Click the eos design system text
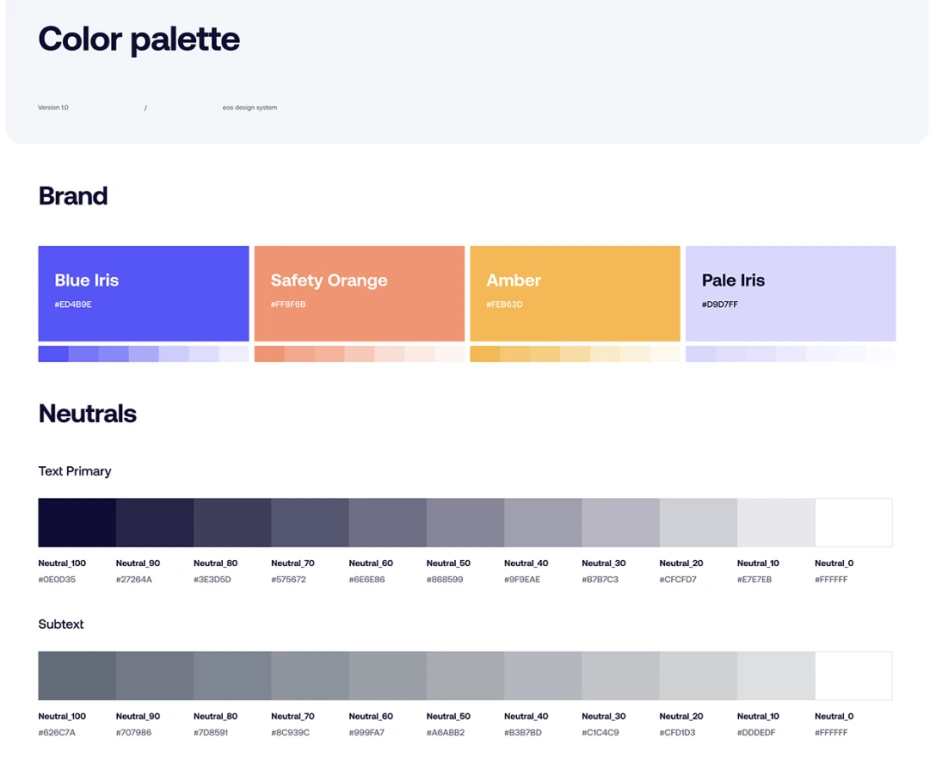Screen dimensions: 936x769 [250, 107]
